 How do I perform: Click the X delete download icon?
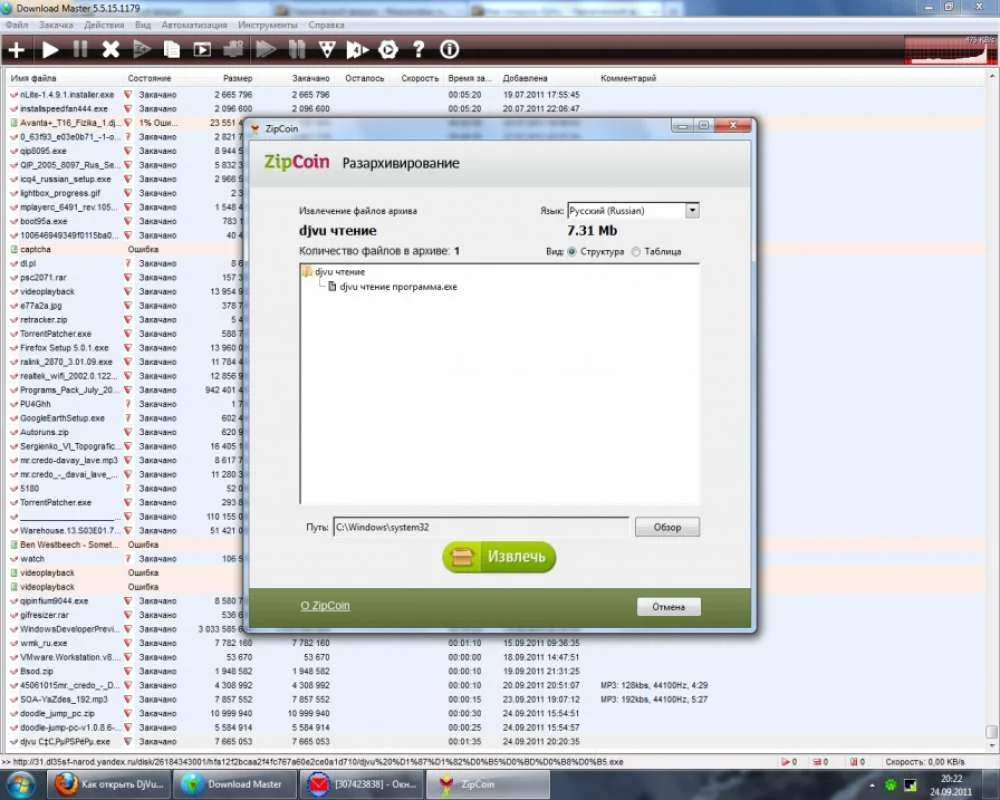(x=110, y=50)
